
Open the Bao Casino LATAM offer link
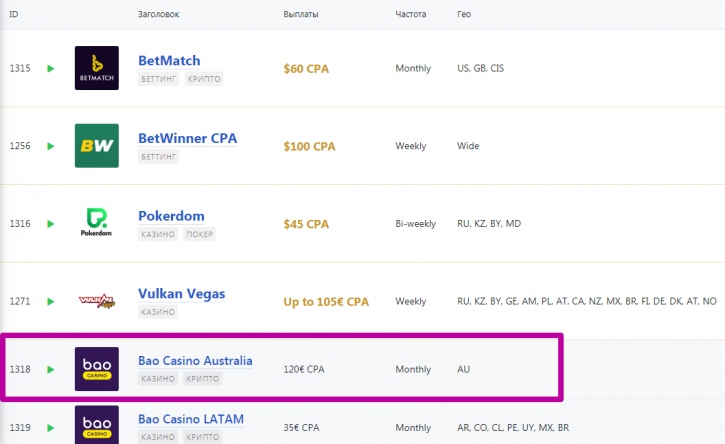tap(191, 419)
